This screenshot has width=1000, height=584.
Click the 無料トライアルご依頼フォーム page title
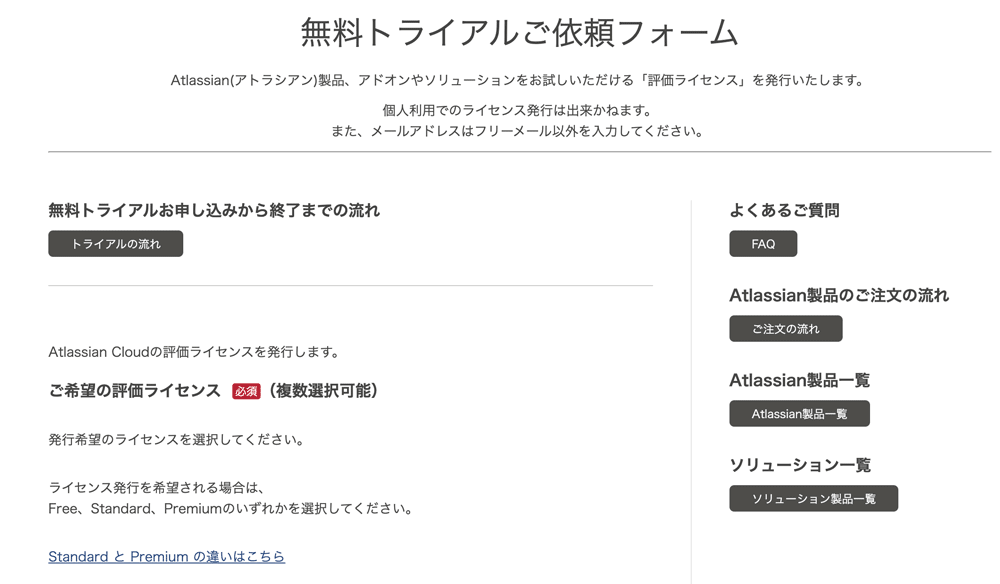(x=519, y=33)
